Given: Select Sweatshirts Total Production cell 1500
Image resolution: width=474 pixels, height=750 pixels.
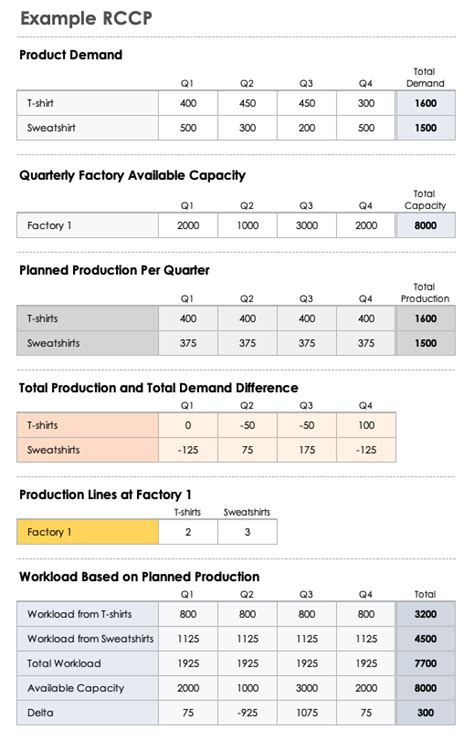Looking at the screenshot, I should [426, 343].
